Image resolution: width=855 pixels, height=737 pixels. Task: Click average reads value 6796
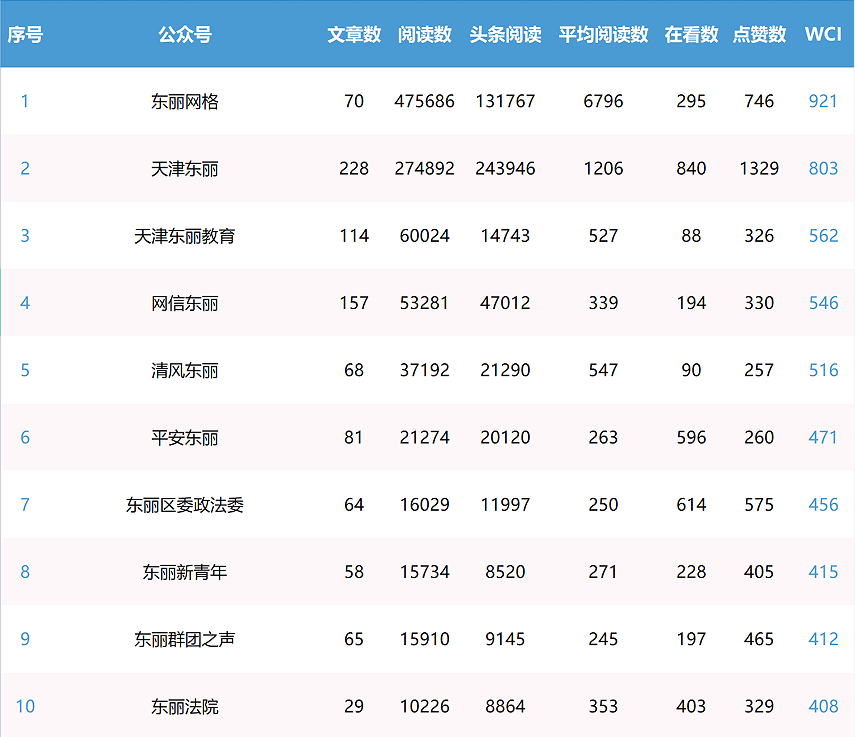coord(603,101)
